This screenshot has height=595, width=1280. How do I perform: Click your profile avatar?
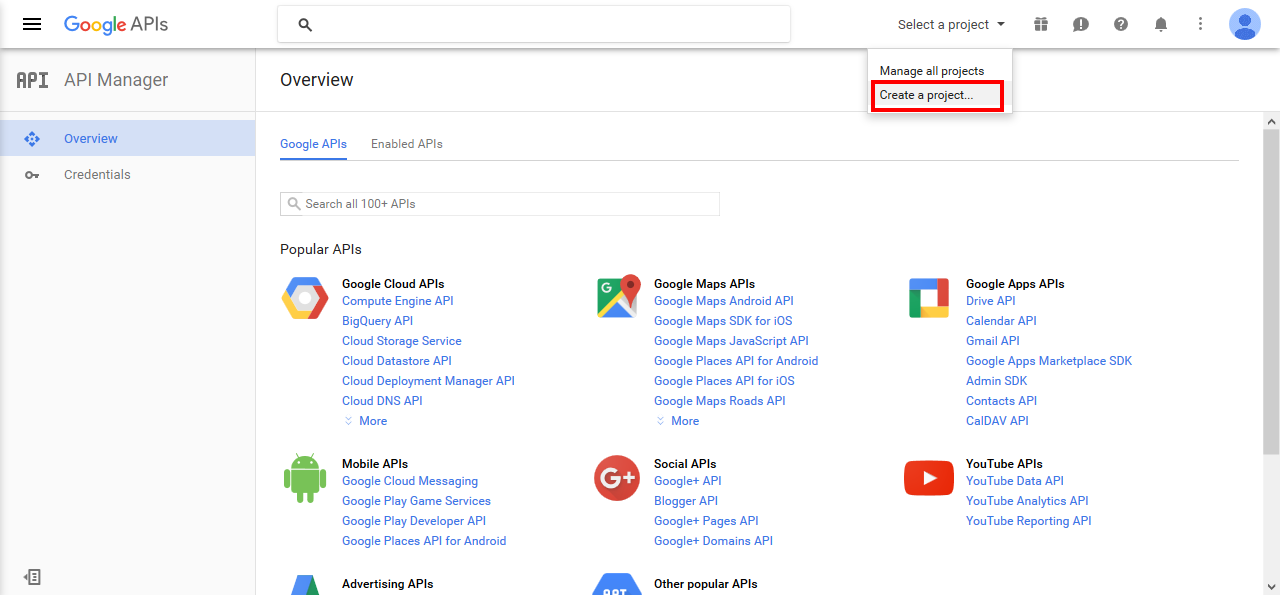coord(1244,24)
